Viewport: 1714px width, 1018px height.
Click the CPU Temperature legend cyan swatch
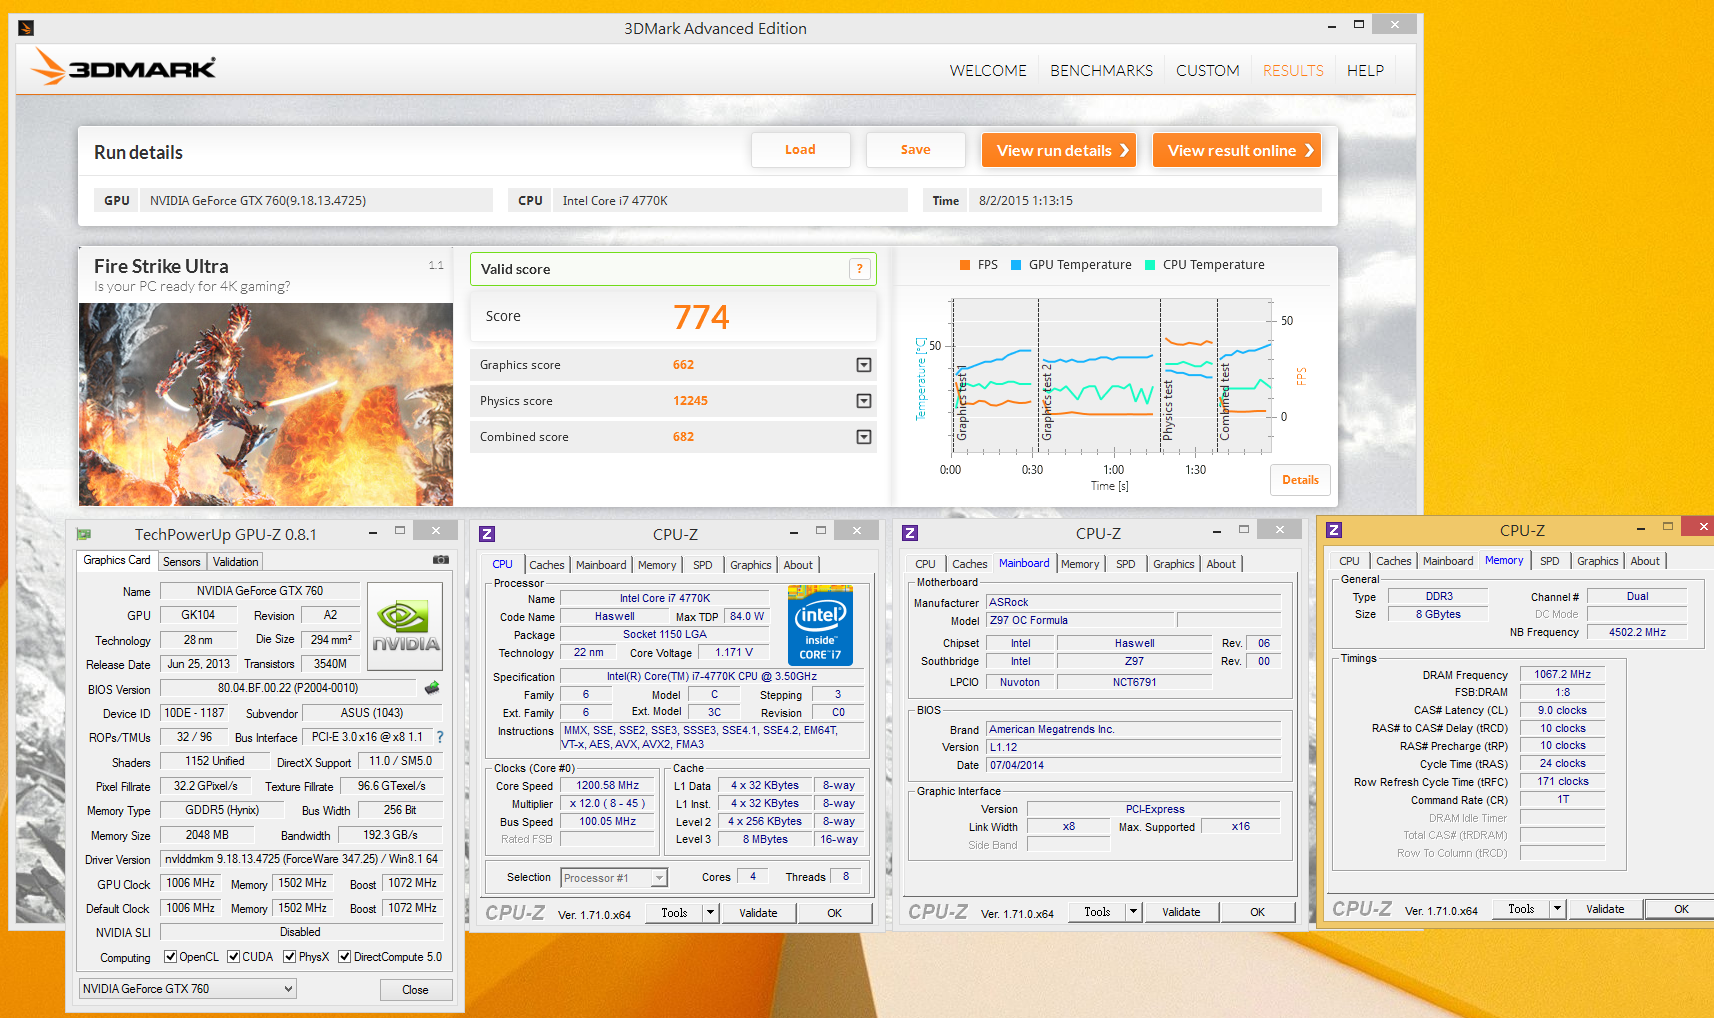click(x=1150, y=265)
